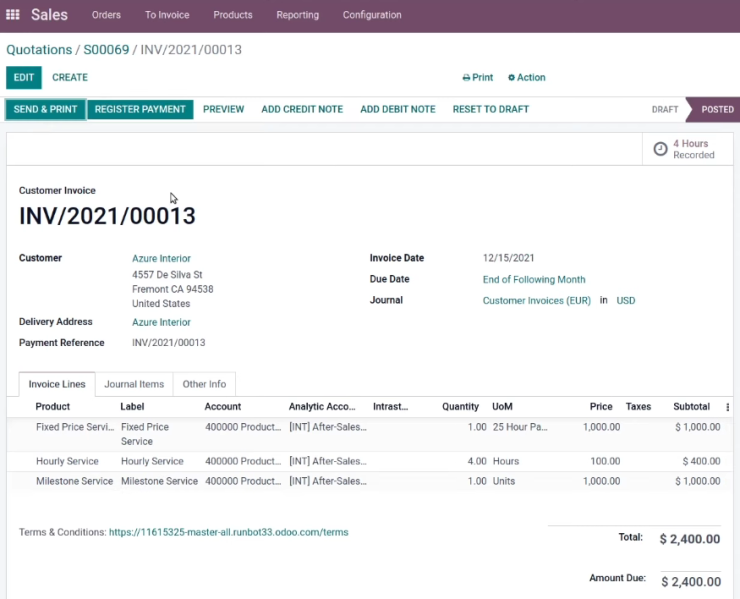The image size is (740, 599).
Task: Click the 25 Hour Pa... UoM cell
Action: point(520,427)
